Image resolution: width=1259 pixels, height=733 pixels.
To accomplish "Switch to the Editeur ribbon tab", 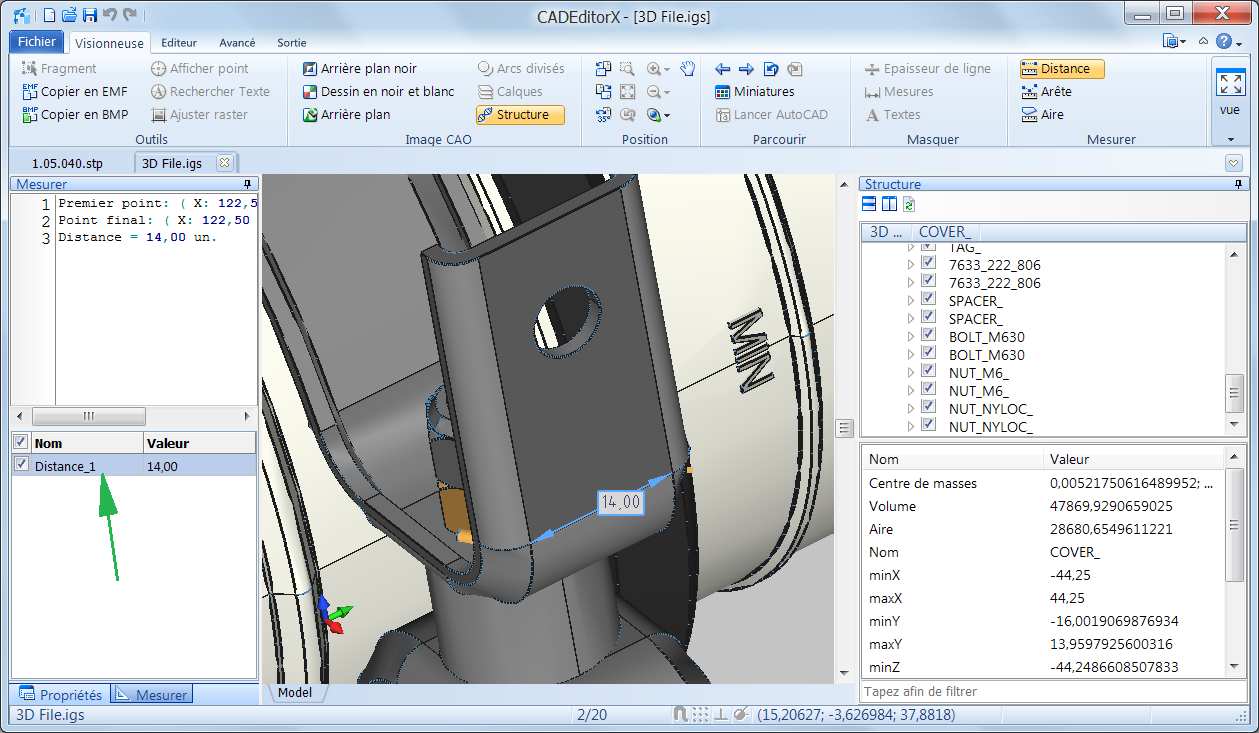I will [x=179, y=43].
